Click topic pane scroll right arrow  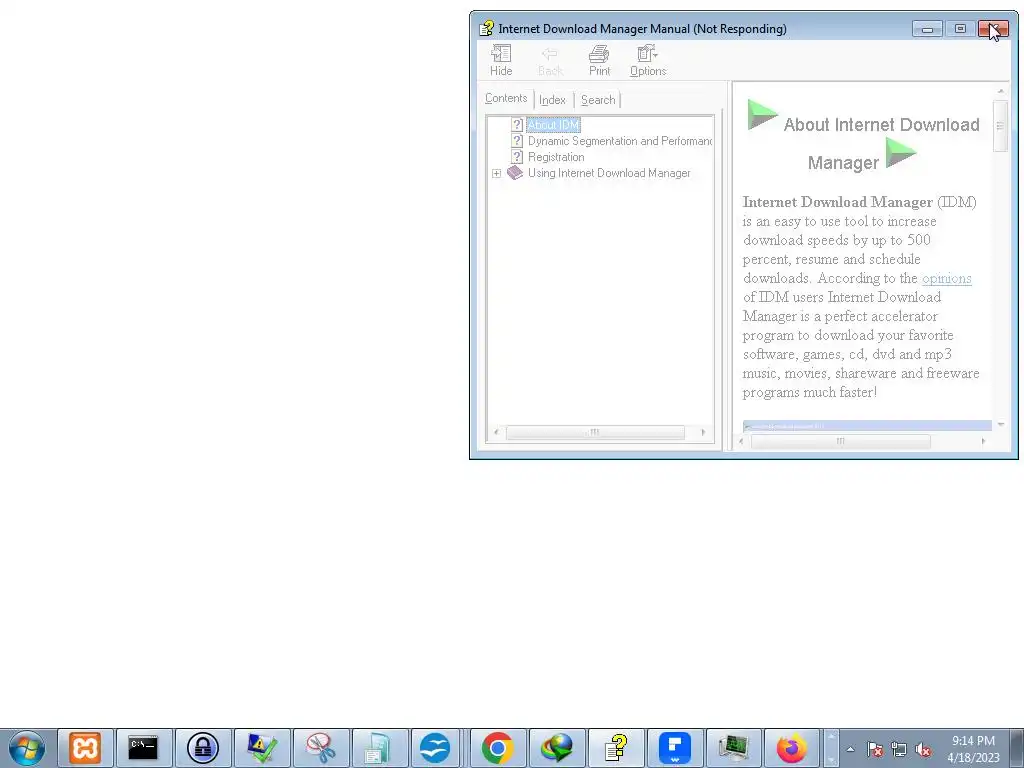point(984,441)
